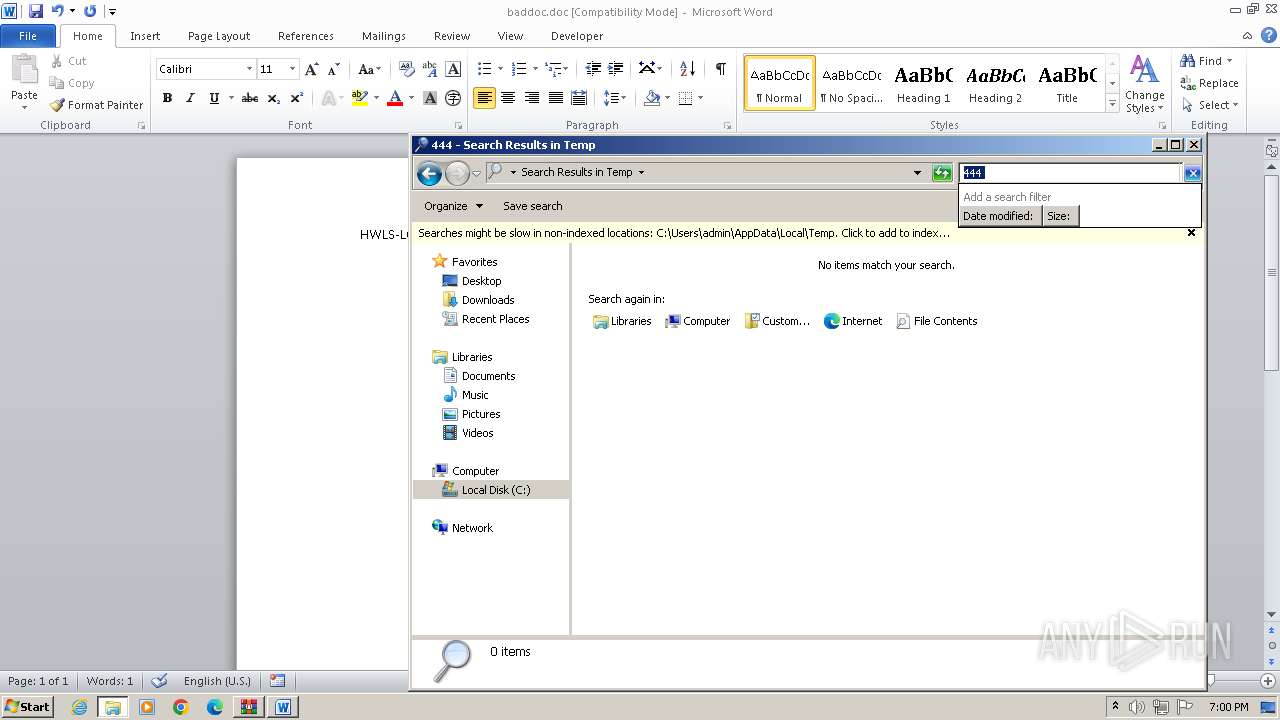This screenshot has height=720, width=1280.
Task: Grow font size in Word
Action: click(x=312, y=69)
